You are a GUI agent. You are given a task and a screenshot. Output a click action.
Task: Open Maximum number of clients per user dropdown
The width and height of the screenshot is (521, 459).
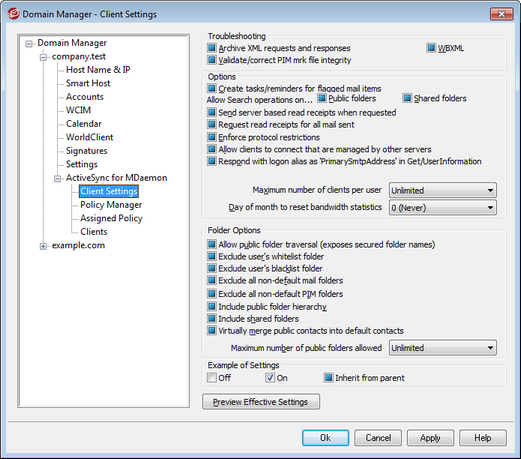tap(443, 190)
